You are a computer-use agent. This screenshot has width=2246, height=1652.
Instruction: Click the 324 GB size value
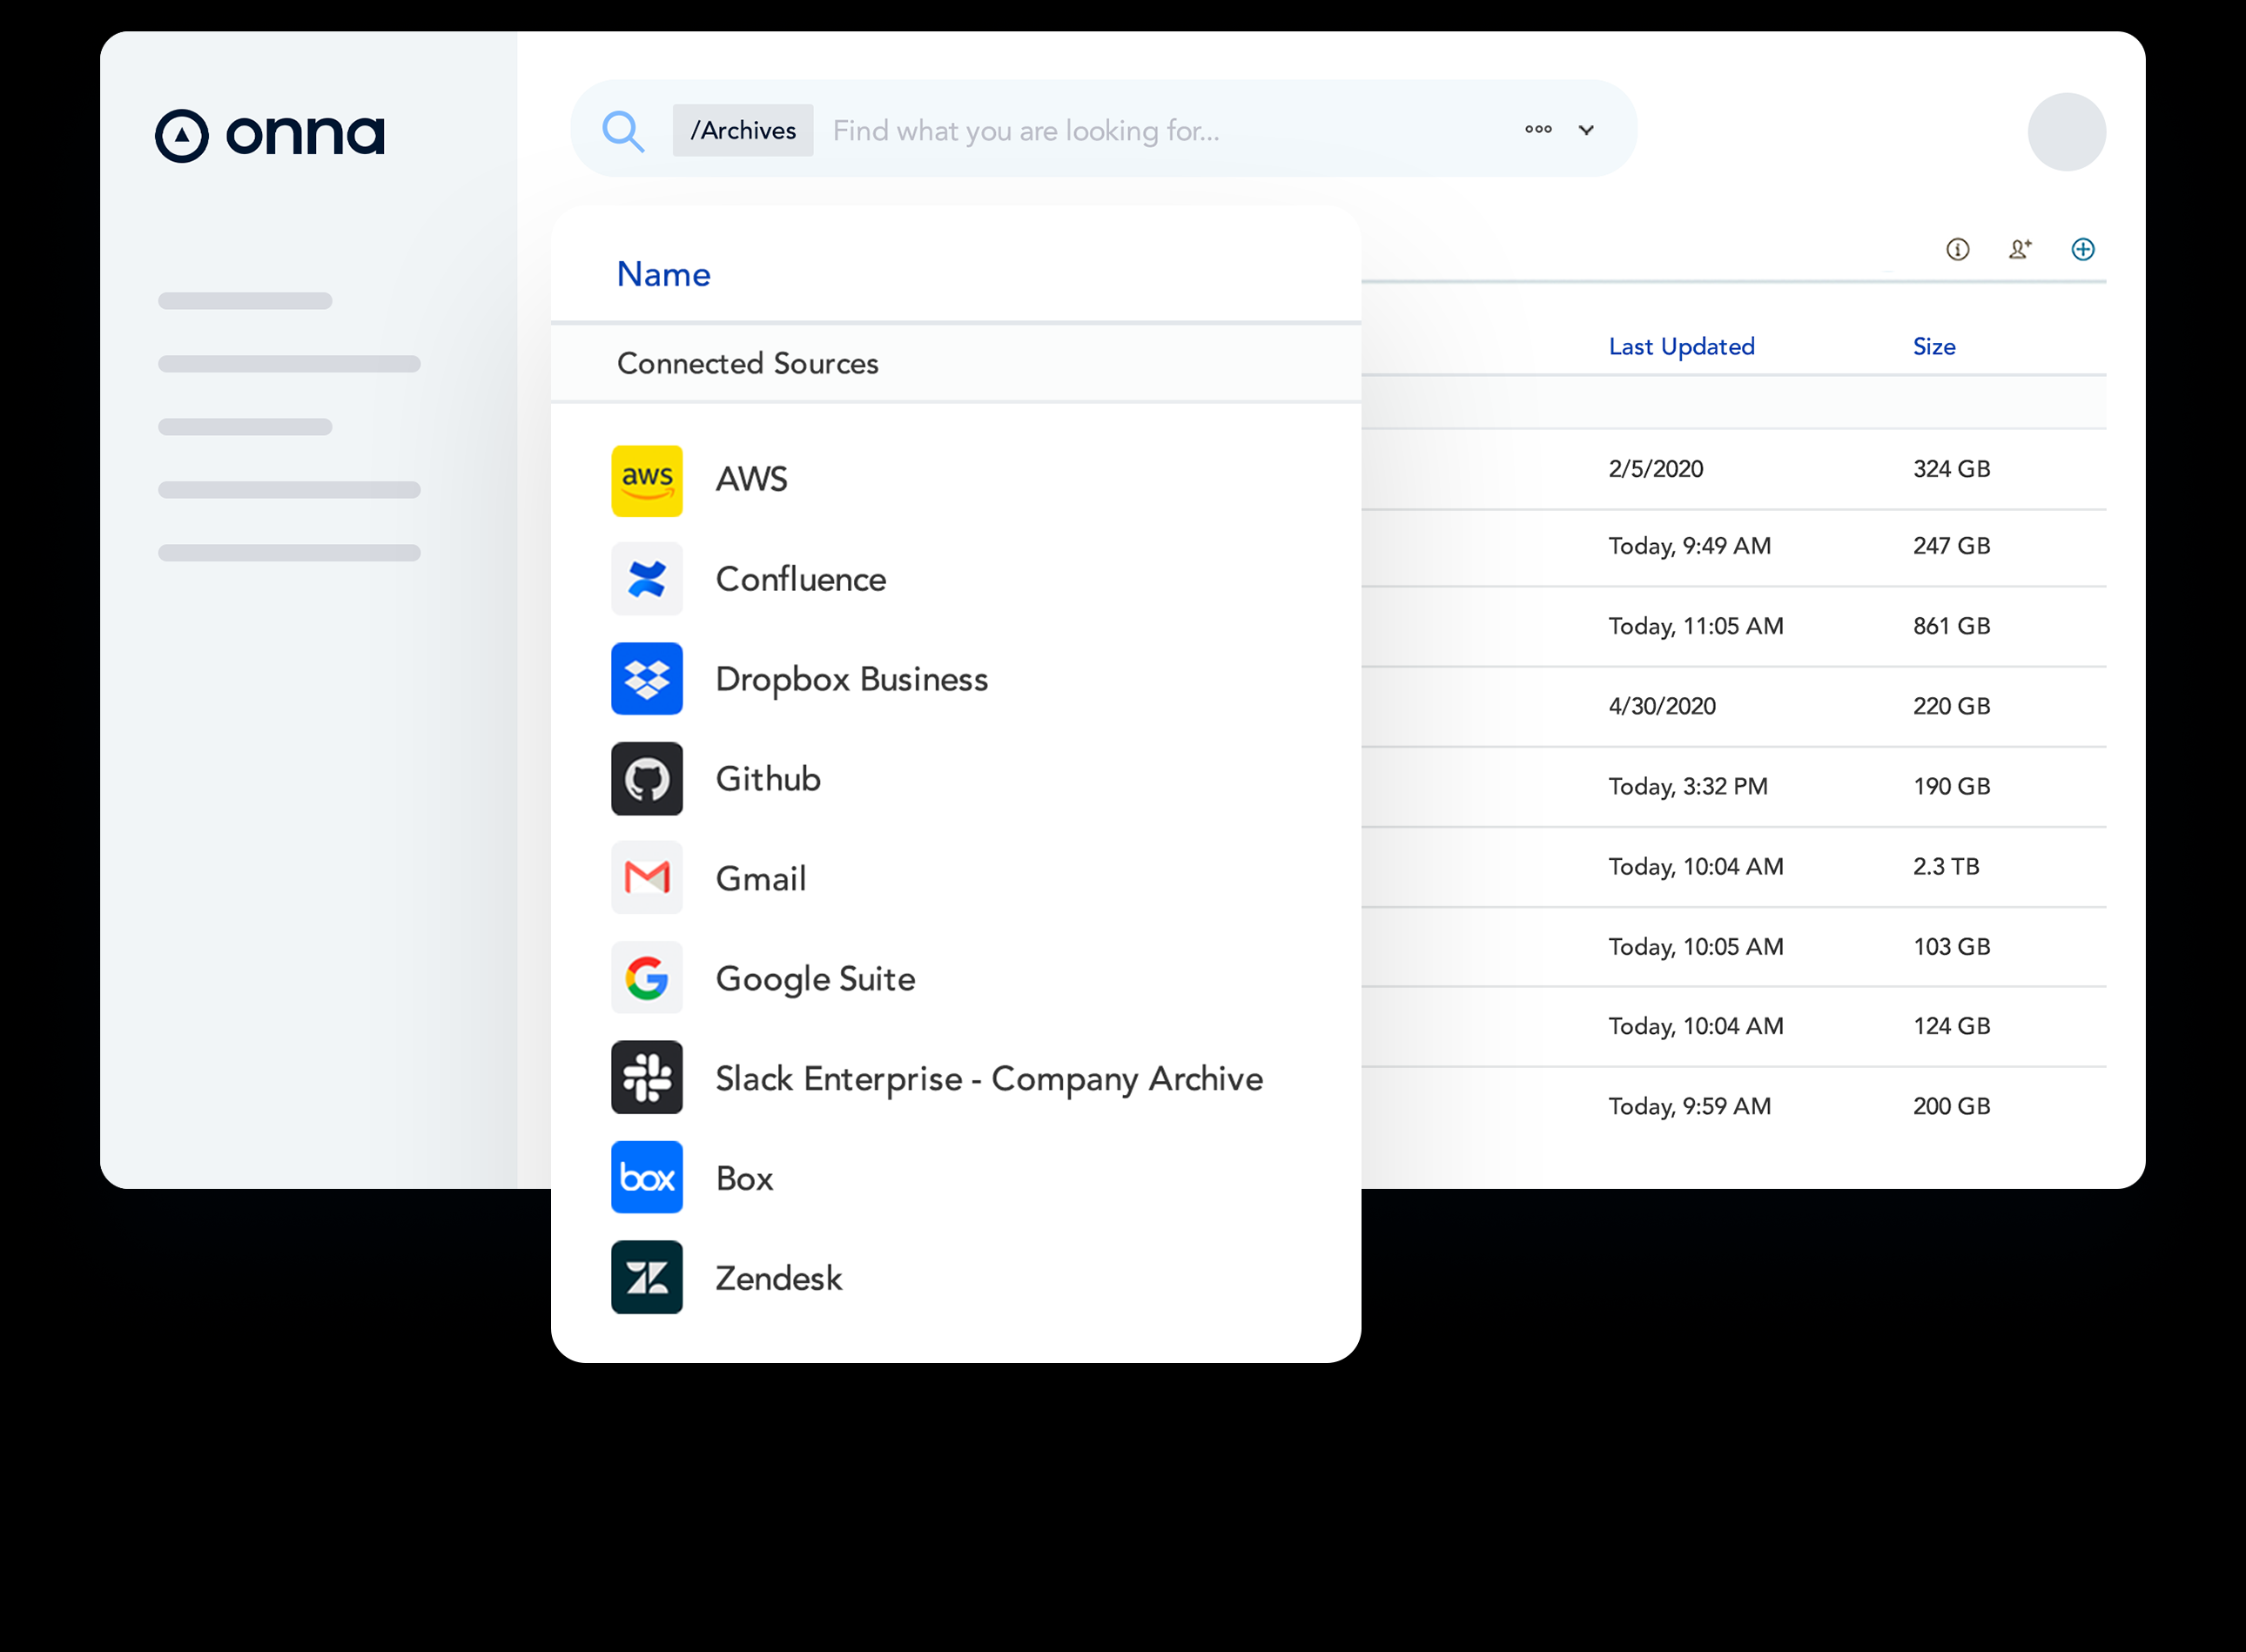coord(1952,469)
